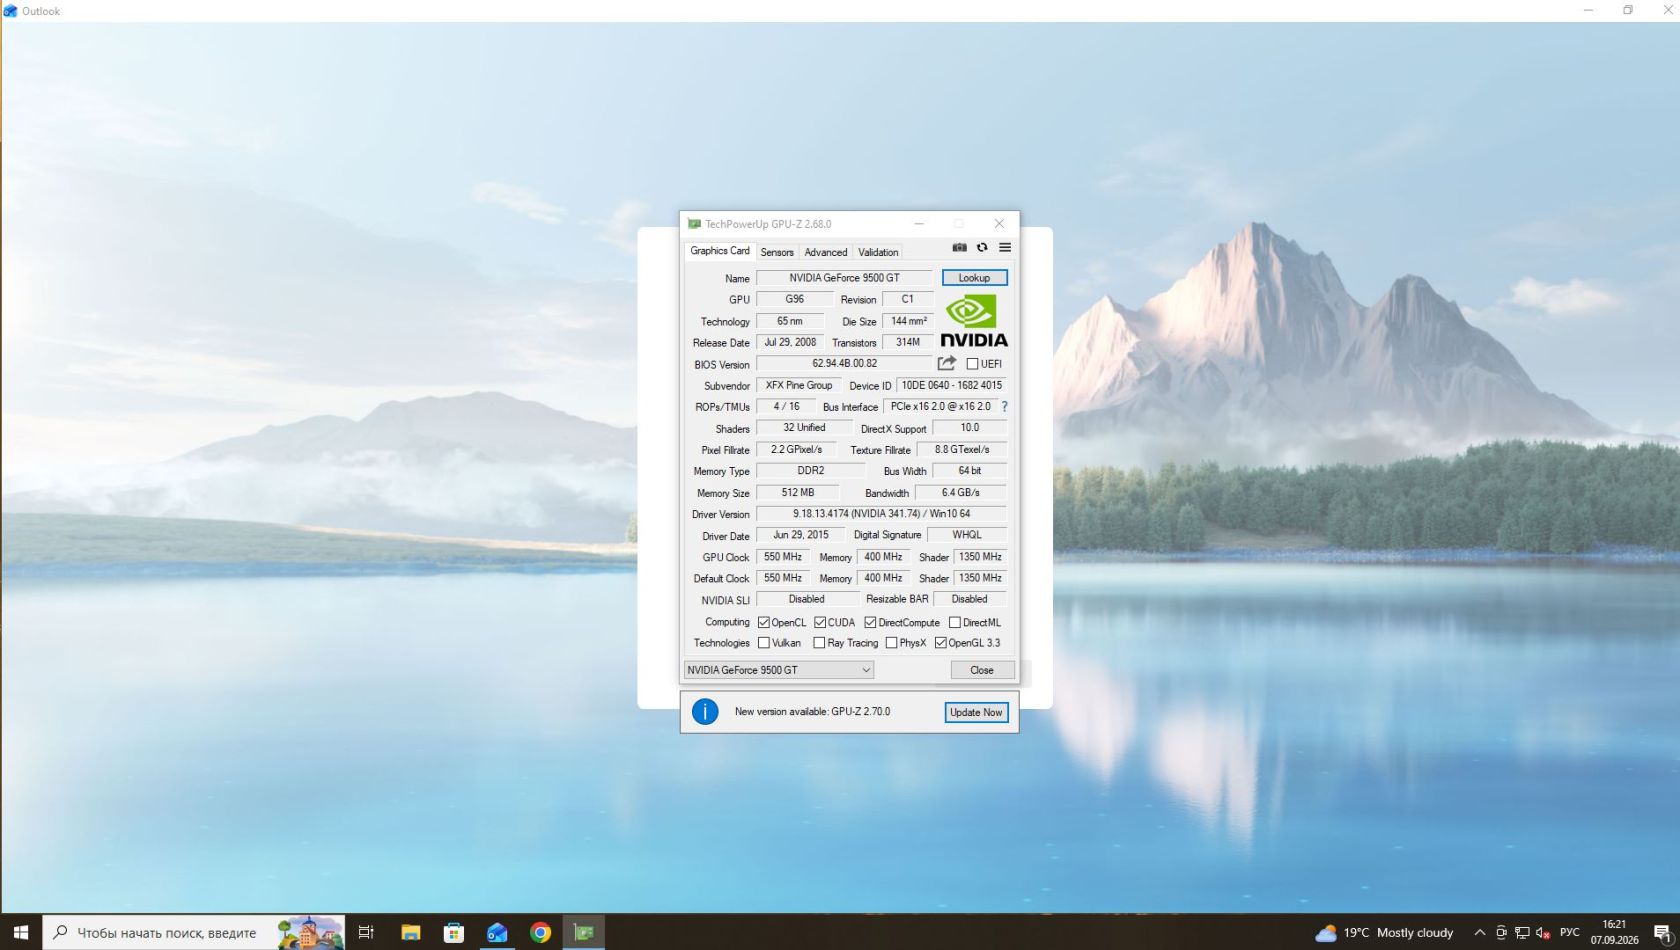Screen dimensions: 1680x950
Task: Click the GPU-Z taskbar icon
Action: click(x=584, y=932)
